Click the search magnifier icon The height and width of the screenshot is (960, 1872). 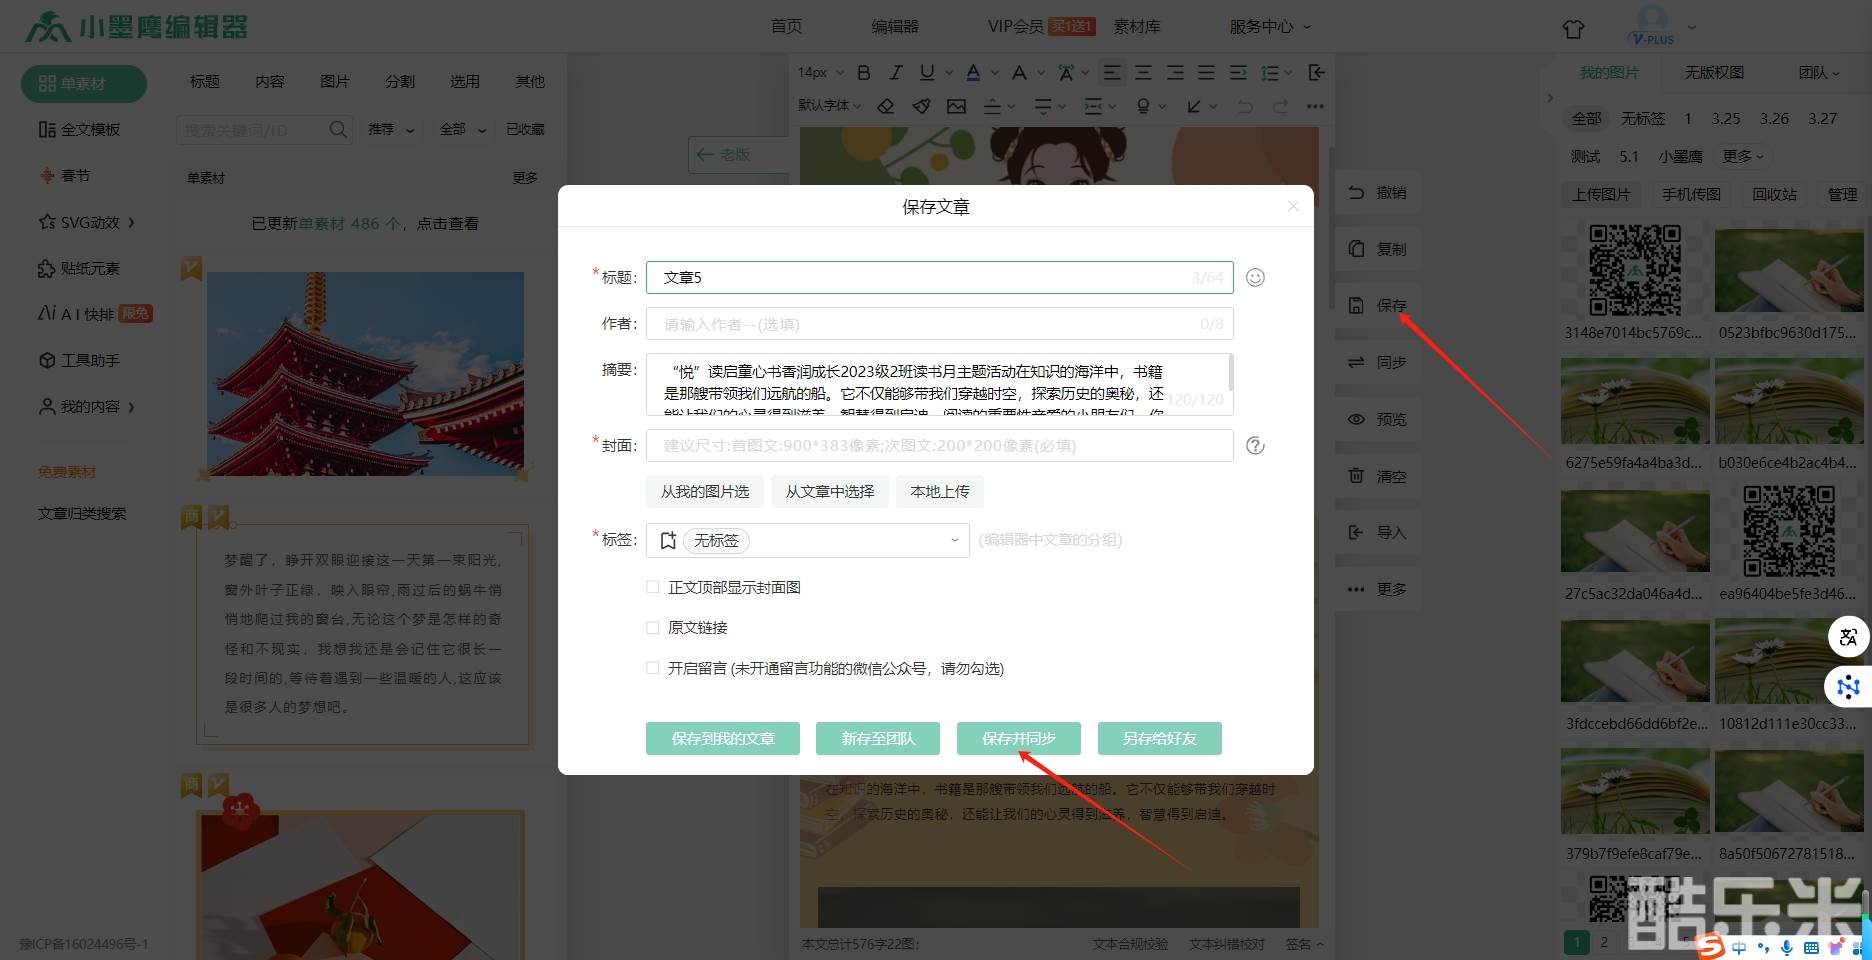click(x=338, y=129)
